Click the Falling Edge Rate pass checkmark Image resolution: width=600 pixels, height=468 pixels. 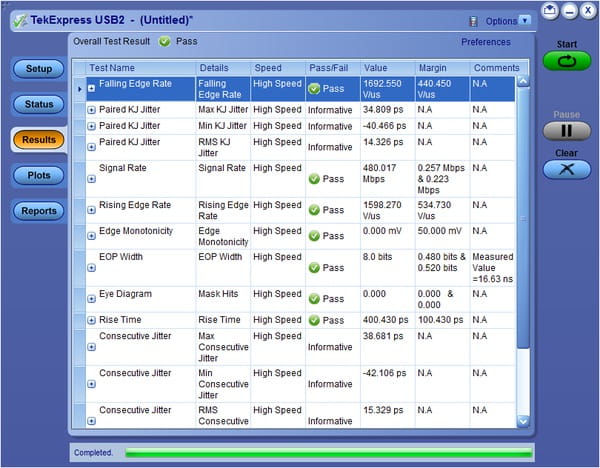click(x=314, y=89)
